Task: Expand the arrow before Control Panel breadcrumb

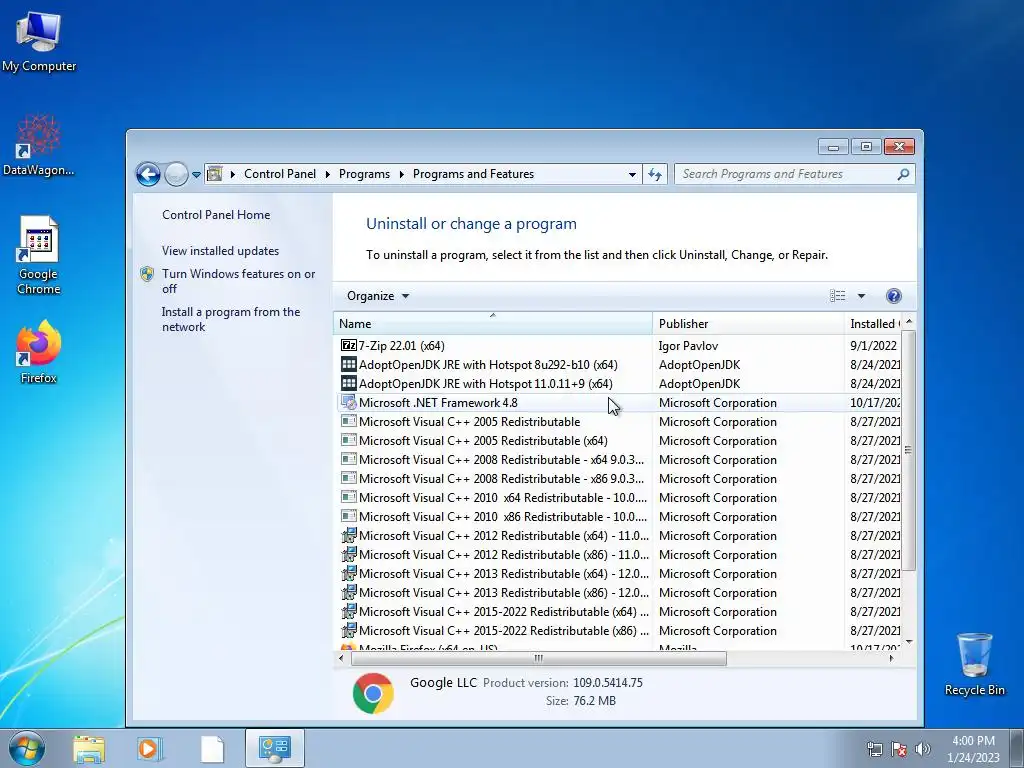Action: pos(232,174)
